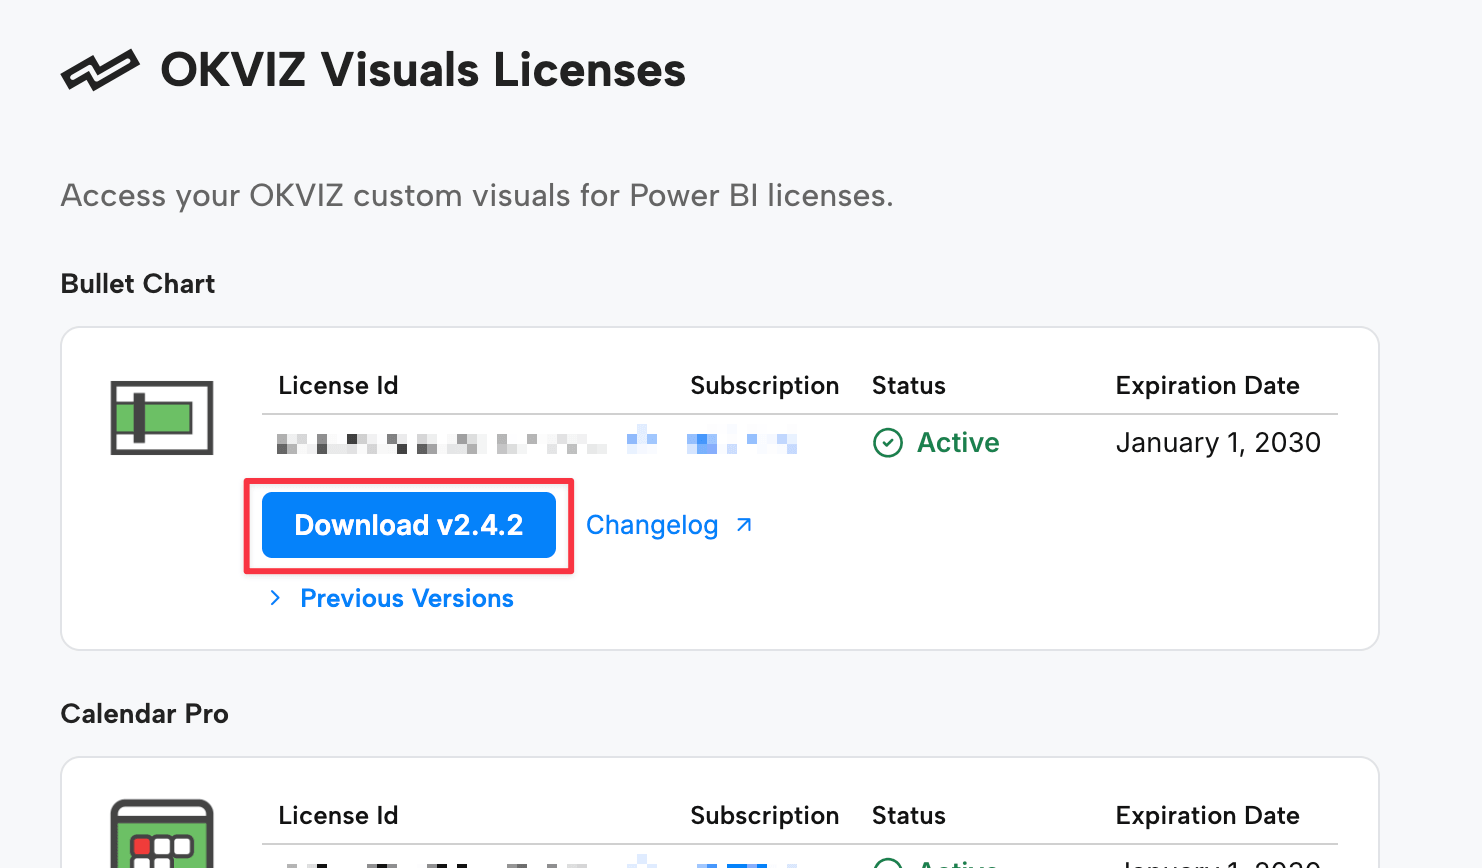
Task: Click the Calendar Pro visual icon
Action: pos(162,834)
